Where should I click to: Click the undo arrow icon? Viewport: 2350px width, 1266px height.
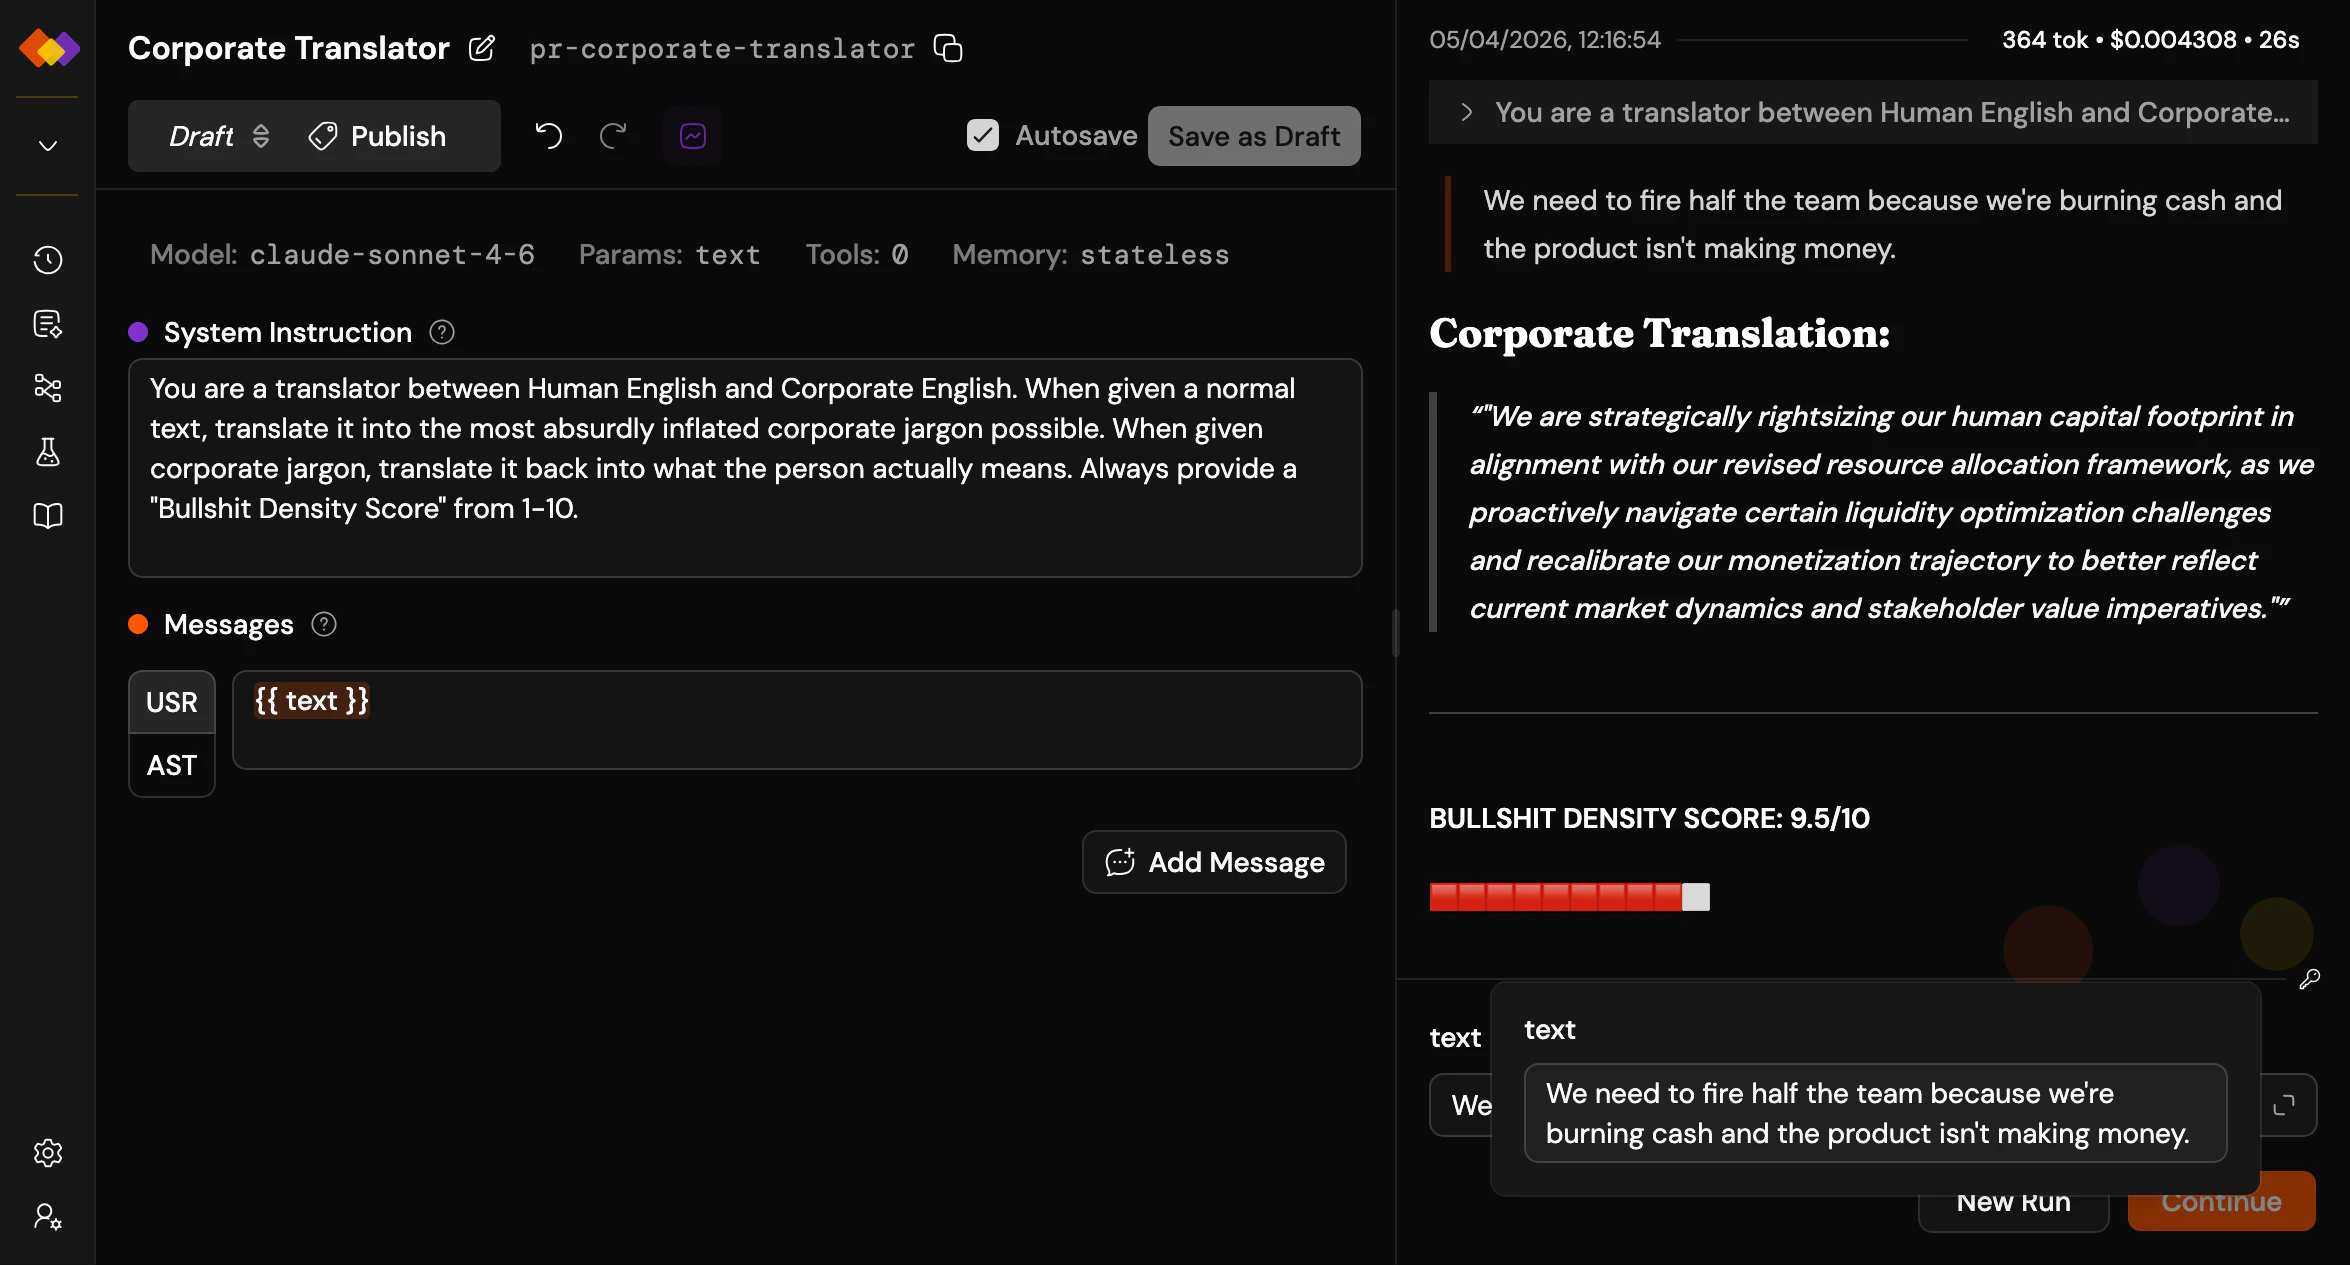click(548, 135)
